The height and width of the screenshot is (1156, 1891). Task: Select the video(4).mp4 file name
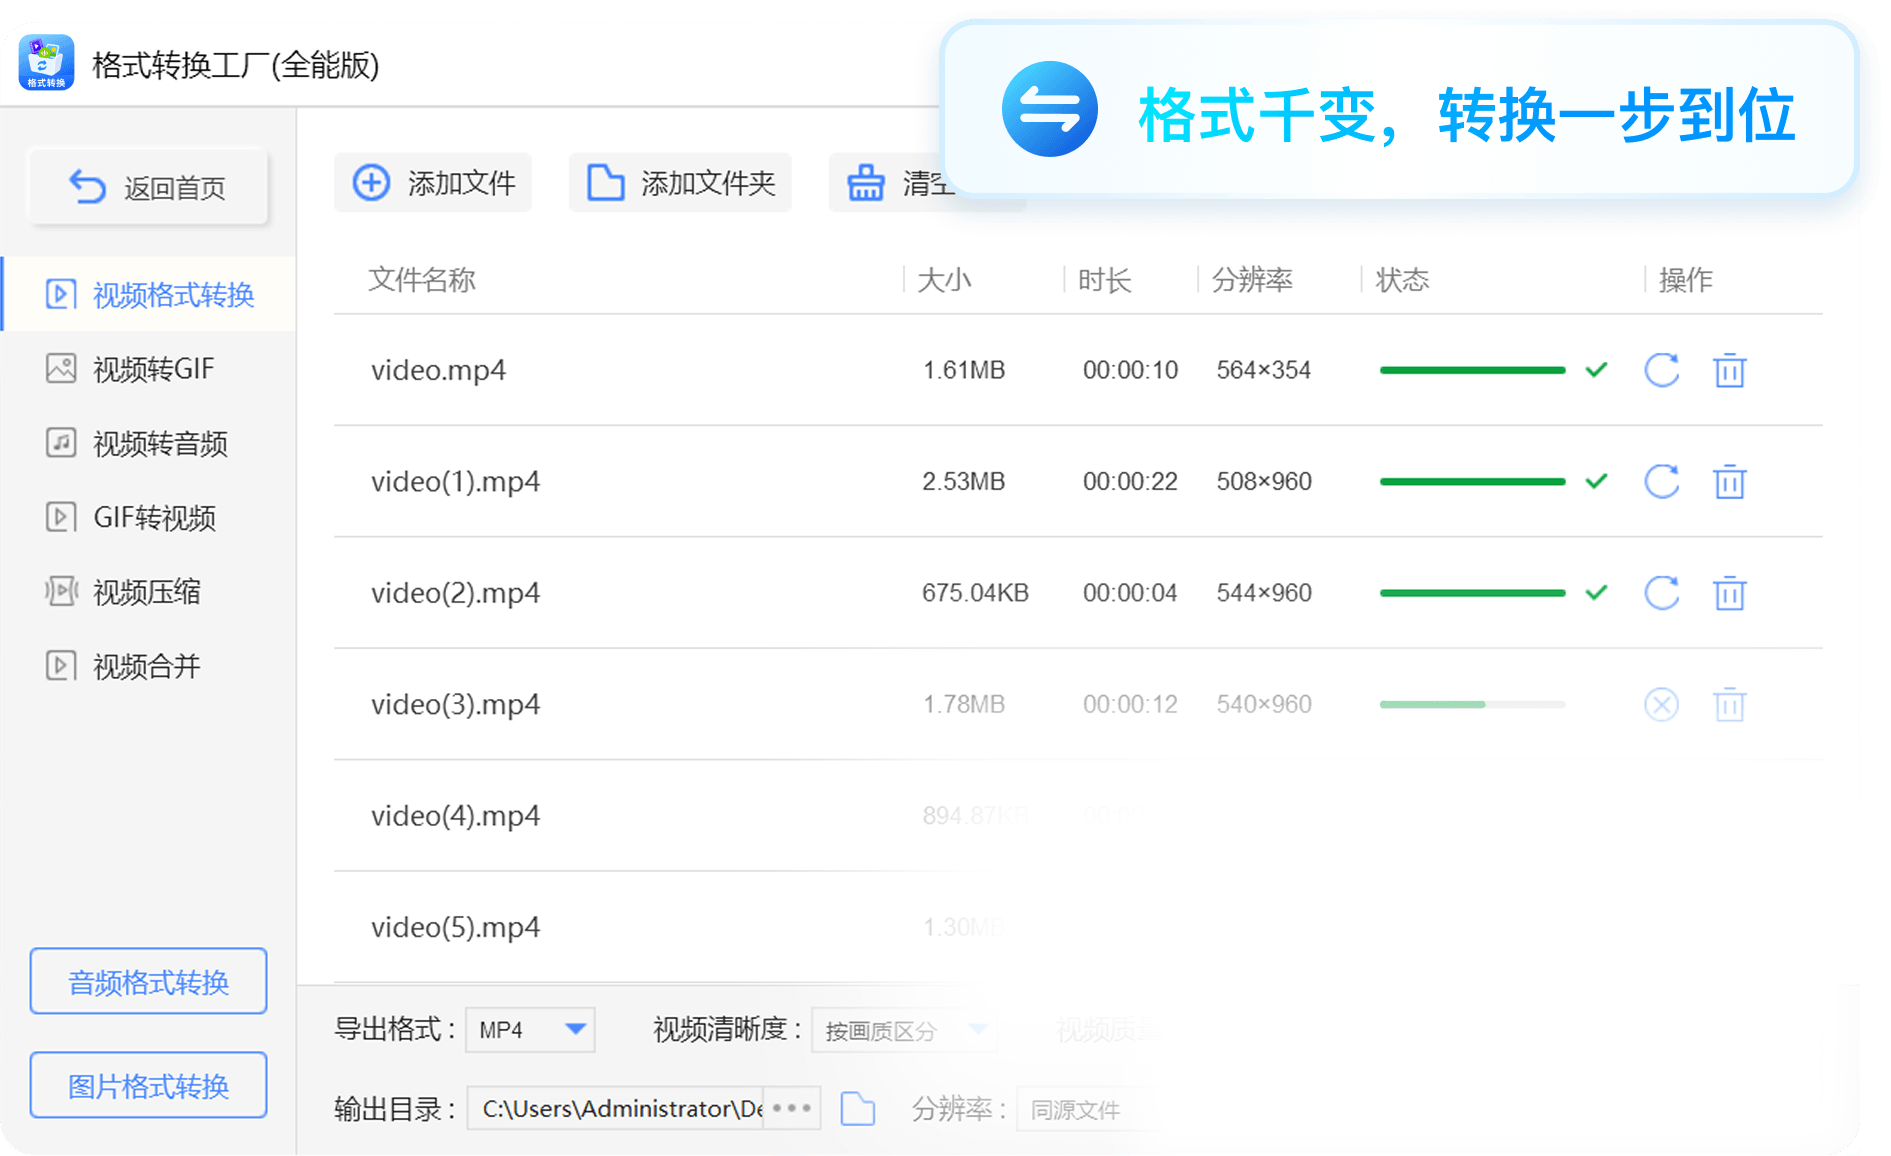[x=455, y=815]
